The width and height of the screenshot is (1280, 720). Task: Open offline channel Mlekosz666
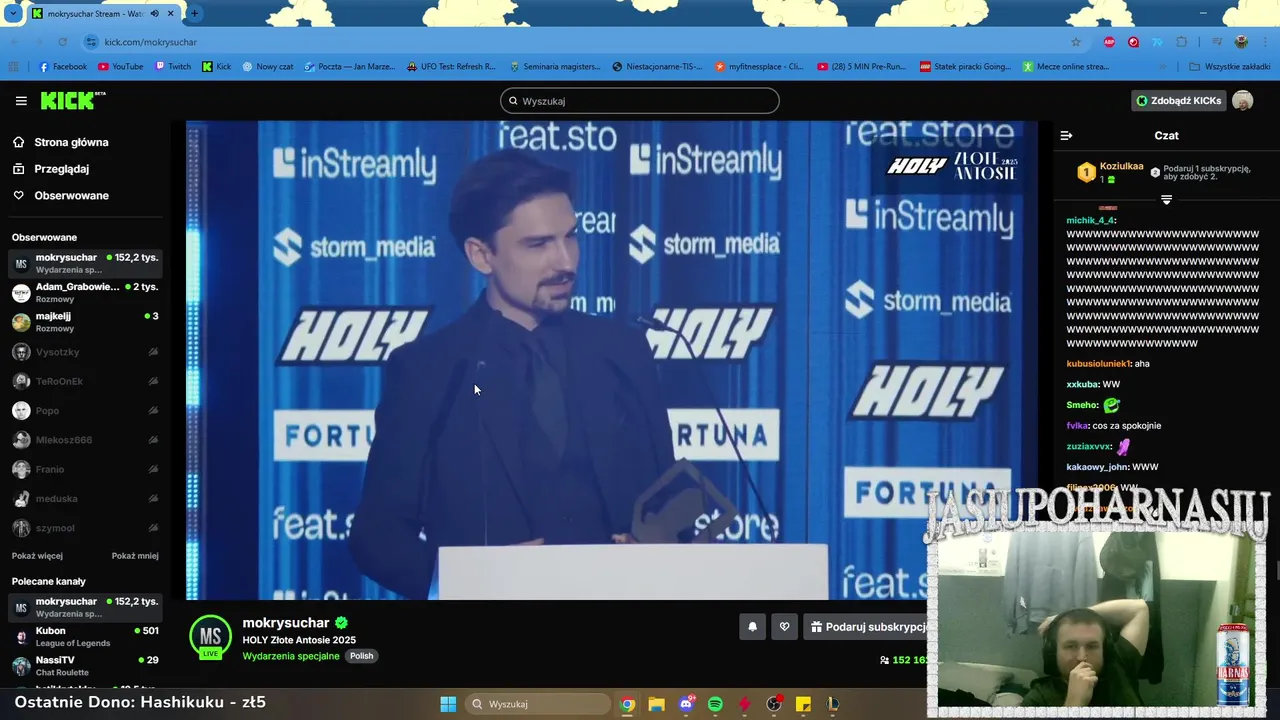85,440
